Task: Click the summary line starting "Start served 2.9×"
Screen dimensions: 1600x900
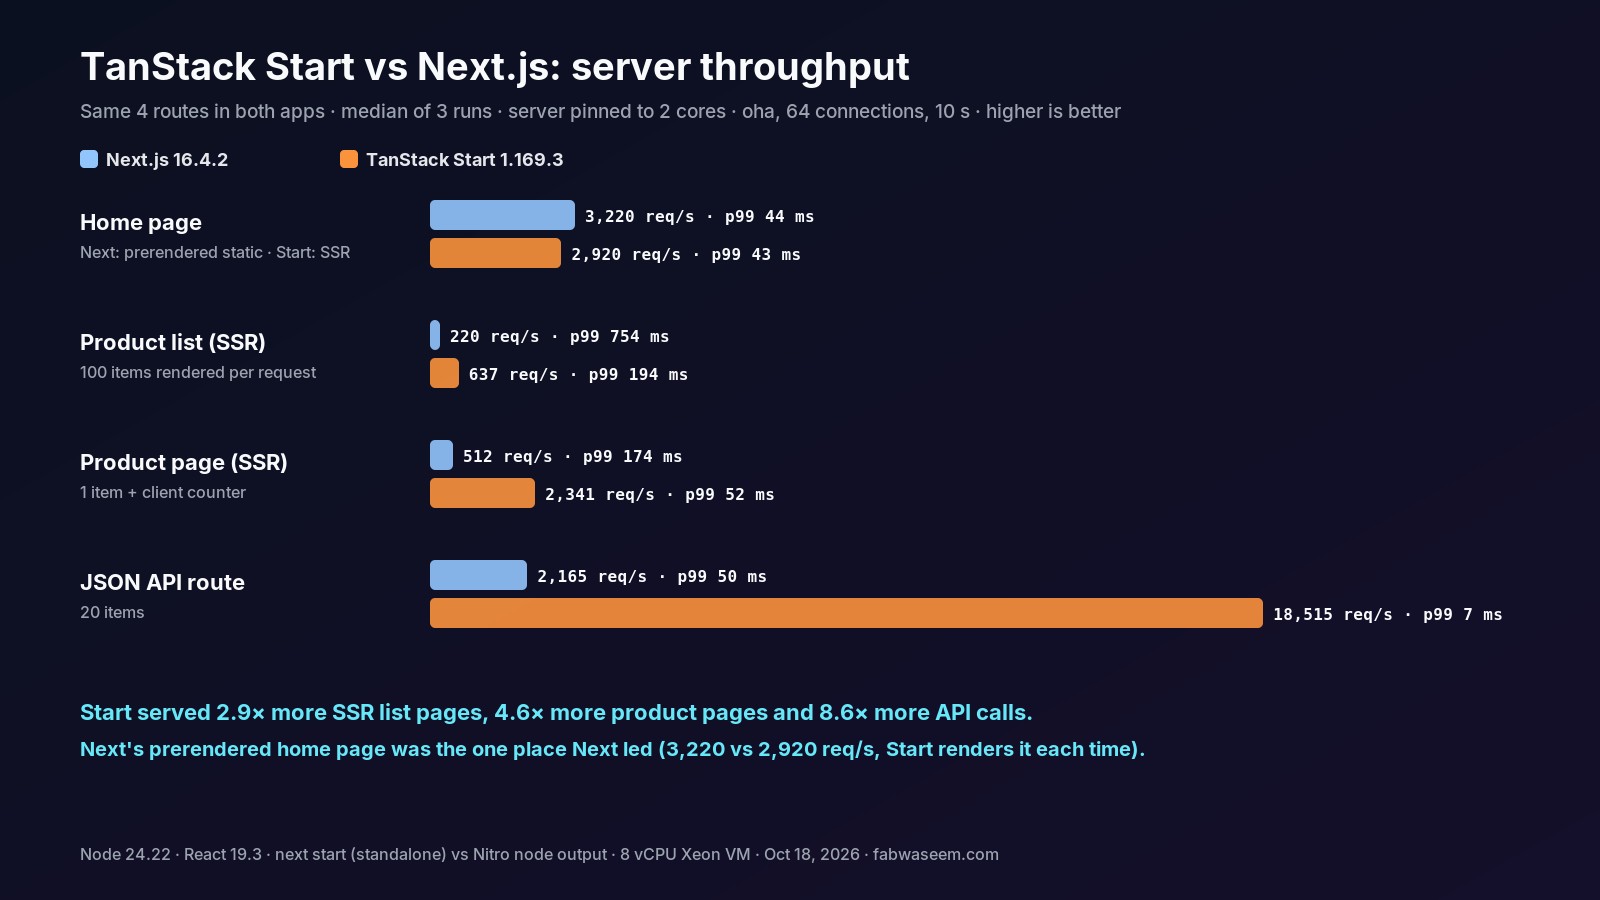Action: click(x=556, y=712)
